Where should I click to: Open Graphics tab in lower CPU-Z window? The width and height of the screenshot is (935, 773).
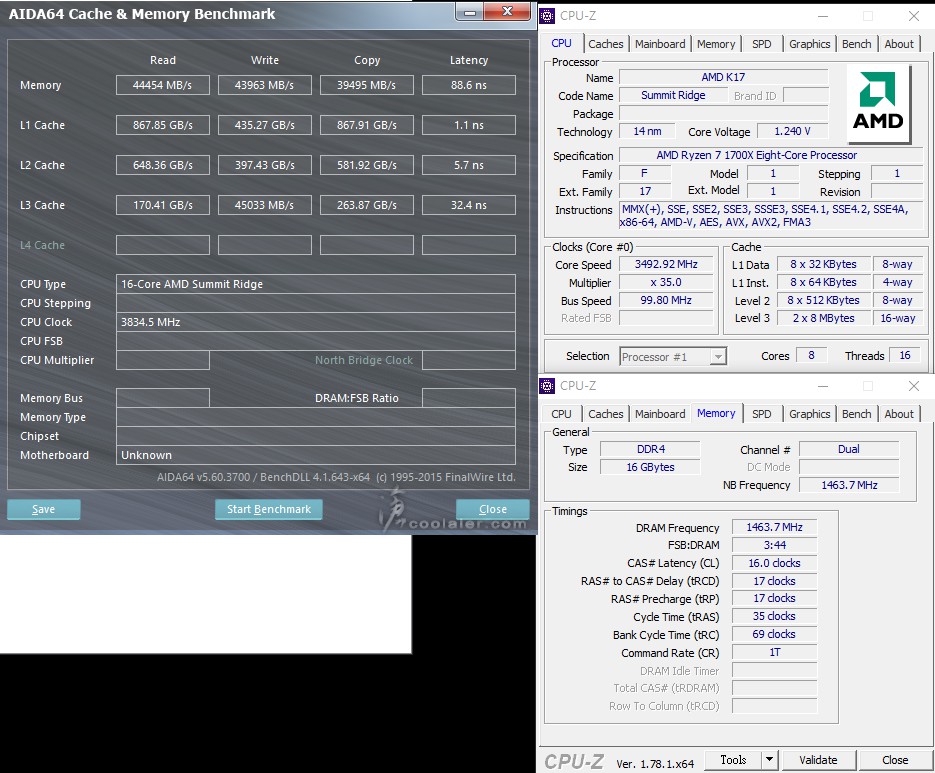pyautogui.click(x=809, y=414)
